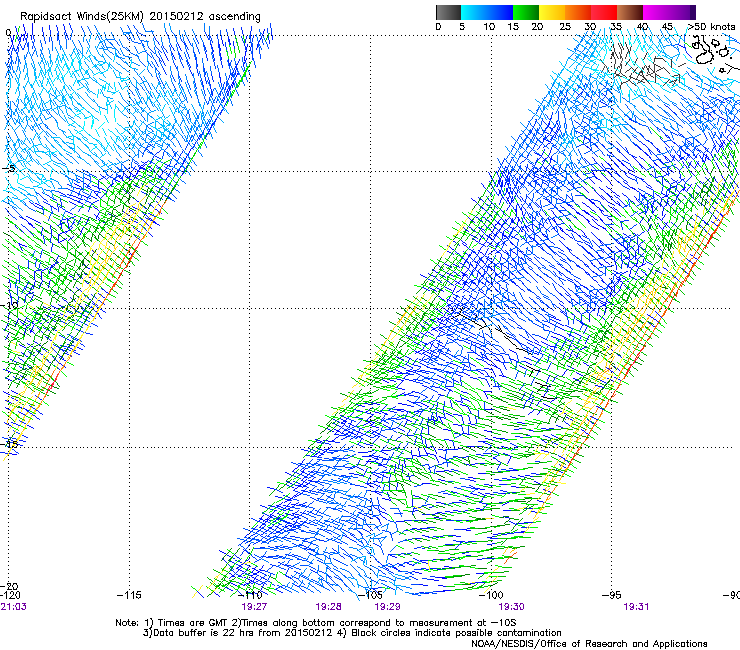Image resolution: width=740 pixels, height=650 pixels.
Task: Click the '45' legend scale label
Action: coord(667,26)
